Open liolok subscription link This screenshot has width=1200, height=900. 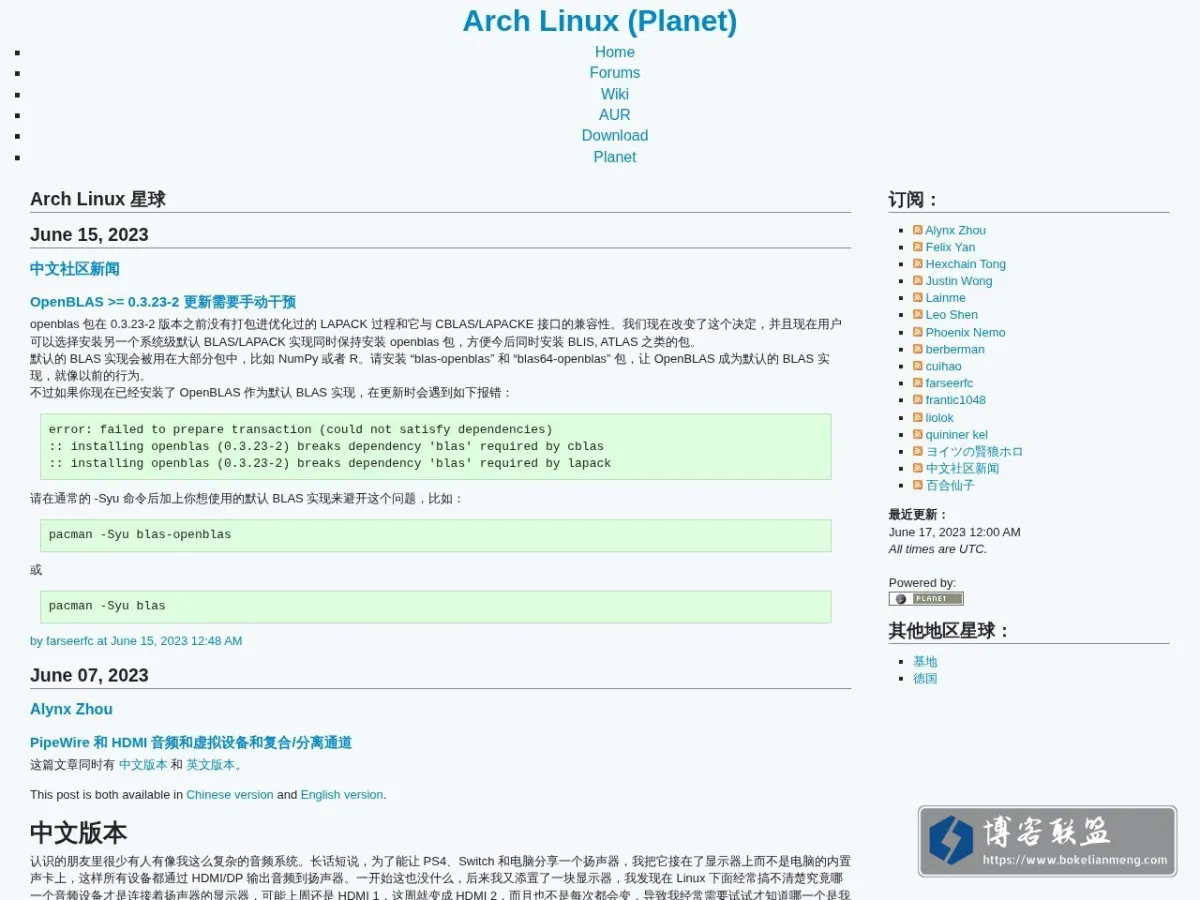pos(939,418)
